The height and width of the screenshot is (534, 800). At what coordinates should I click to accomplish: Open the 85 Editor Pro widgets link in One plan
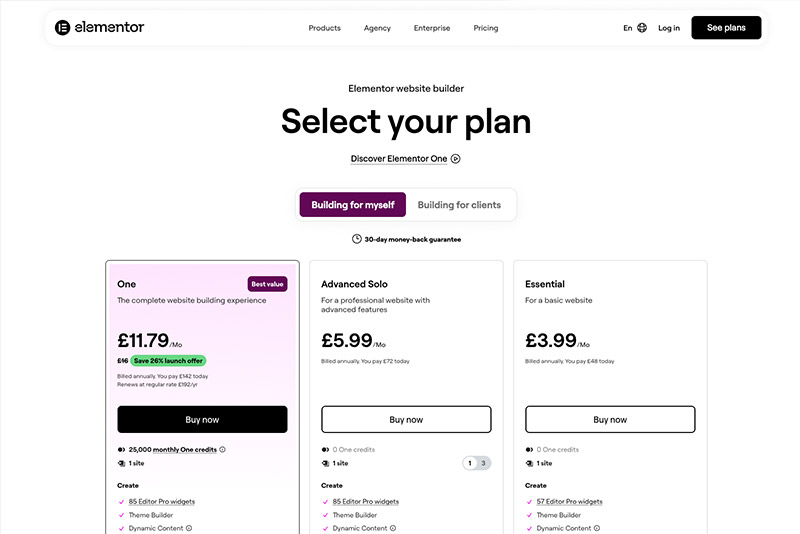pyautogui.click(x=164, y=501)
